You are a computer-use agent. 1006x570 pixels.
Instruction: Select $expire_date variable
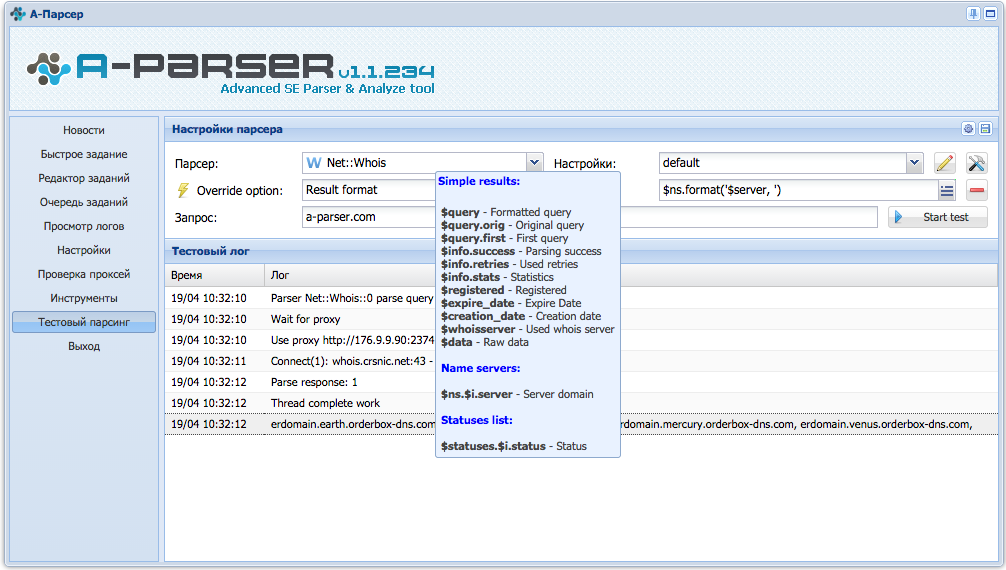click(x=477, y=303)
